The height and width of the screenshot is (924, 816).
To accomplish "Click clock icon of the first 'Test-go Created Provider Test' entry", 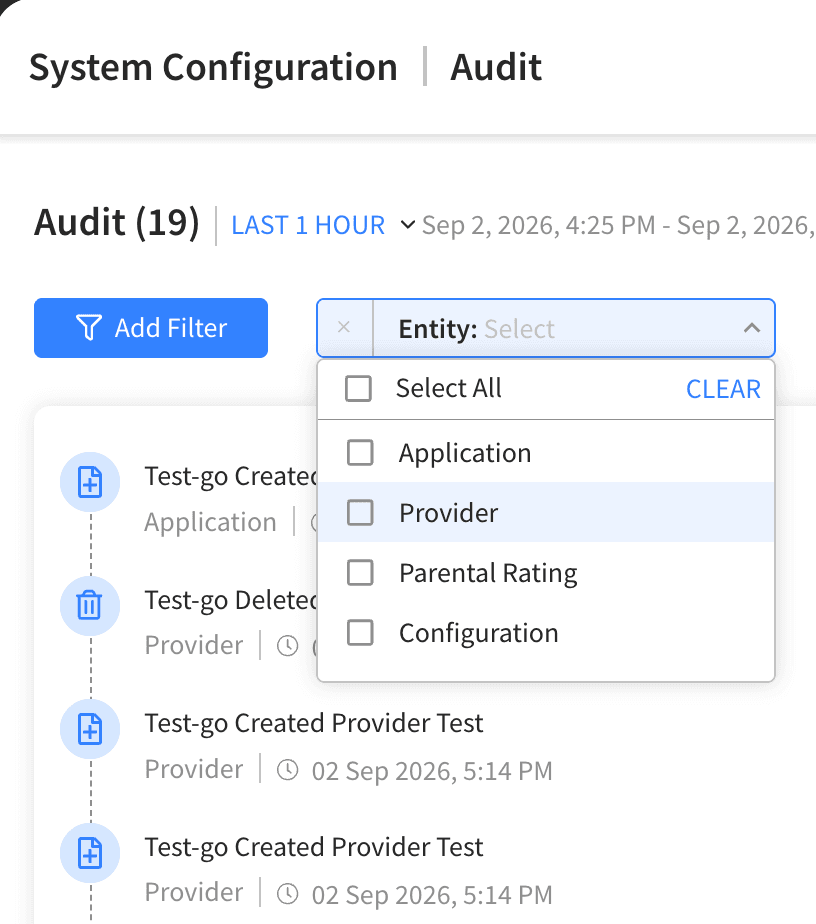I will pyautogui.click(x=288, y=770).
